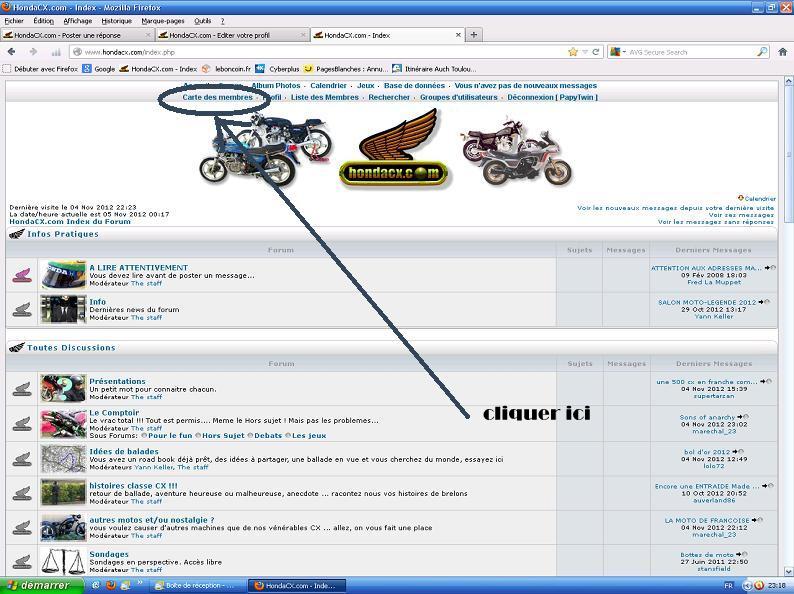Screen dimensions: 794x594
Task: Open the Affichage menu
Action: [77, 21]
